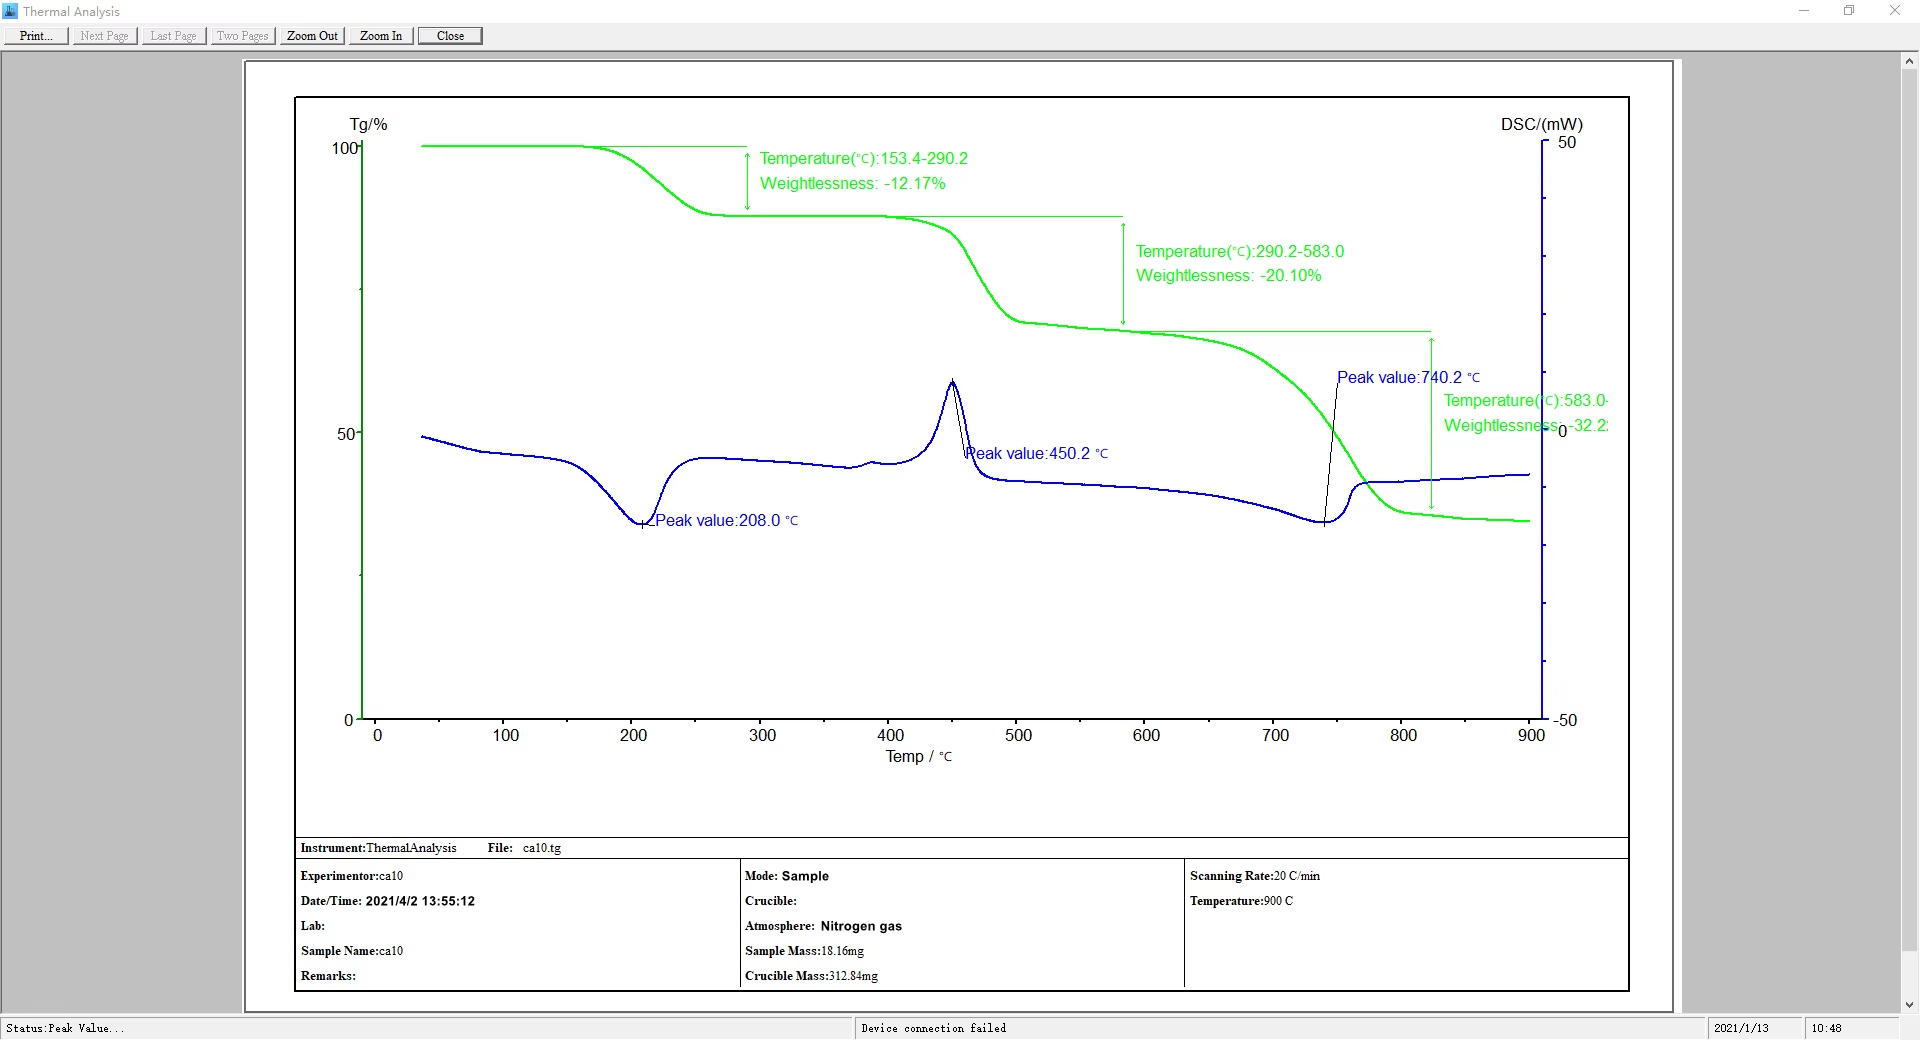Image resolution: width=1920 pixels, height=1040 pixels.
Task: Click the Print... button
Action: pos(36,36)
